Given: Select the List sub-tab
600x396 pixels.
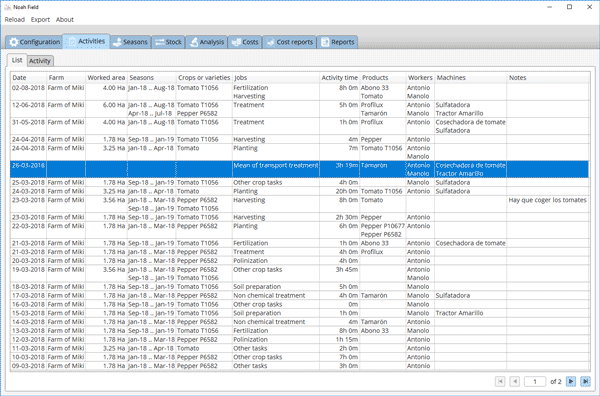Looking at the screenshot, I should coord(17,60).
